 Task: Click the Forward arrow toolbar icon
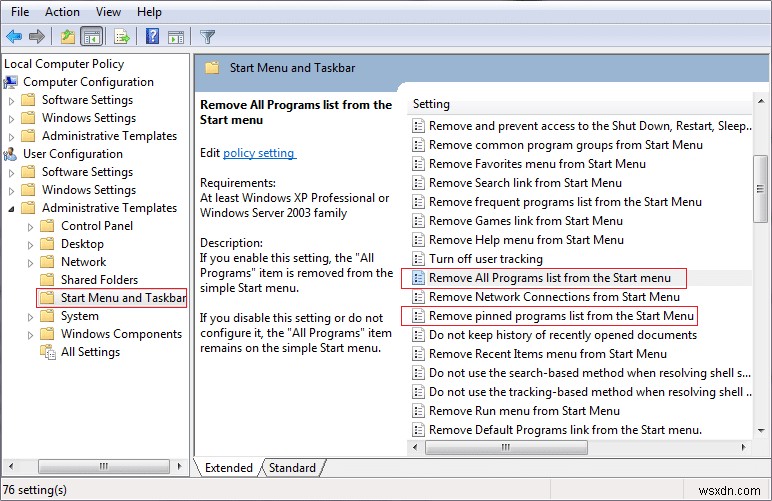tap(37, 36)
